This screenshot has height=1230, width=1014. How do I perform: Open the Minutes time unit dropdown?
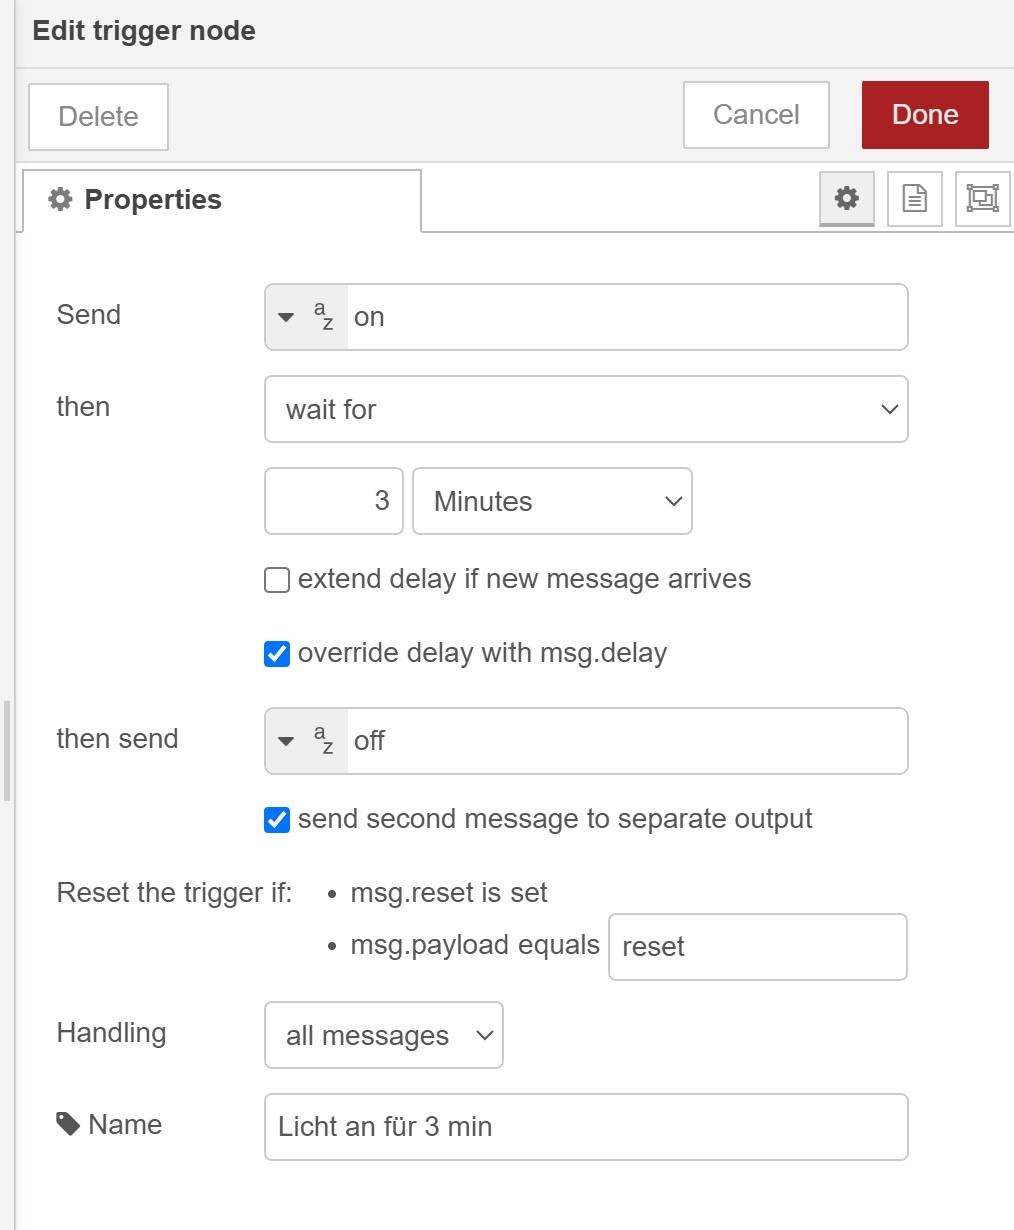(x=552, y=501)
